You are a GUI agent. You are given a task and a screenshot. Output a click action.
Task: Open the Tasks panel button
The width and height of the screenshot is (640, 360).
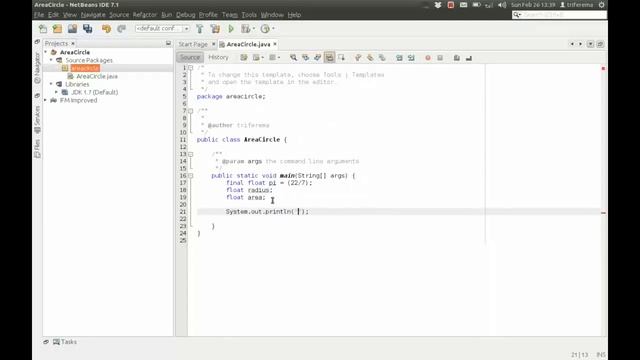coord(65,342)
